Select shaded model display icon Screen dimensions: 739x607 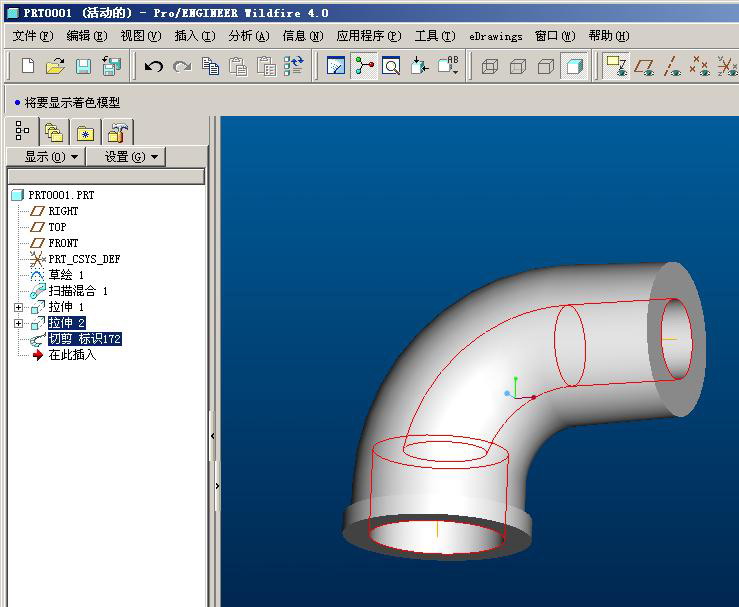coord(574,66)
